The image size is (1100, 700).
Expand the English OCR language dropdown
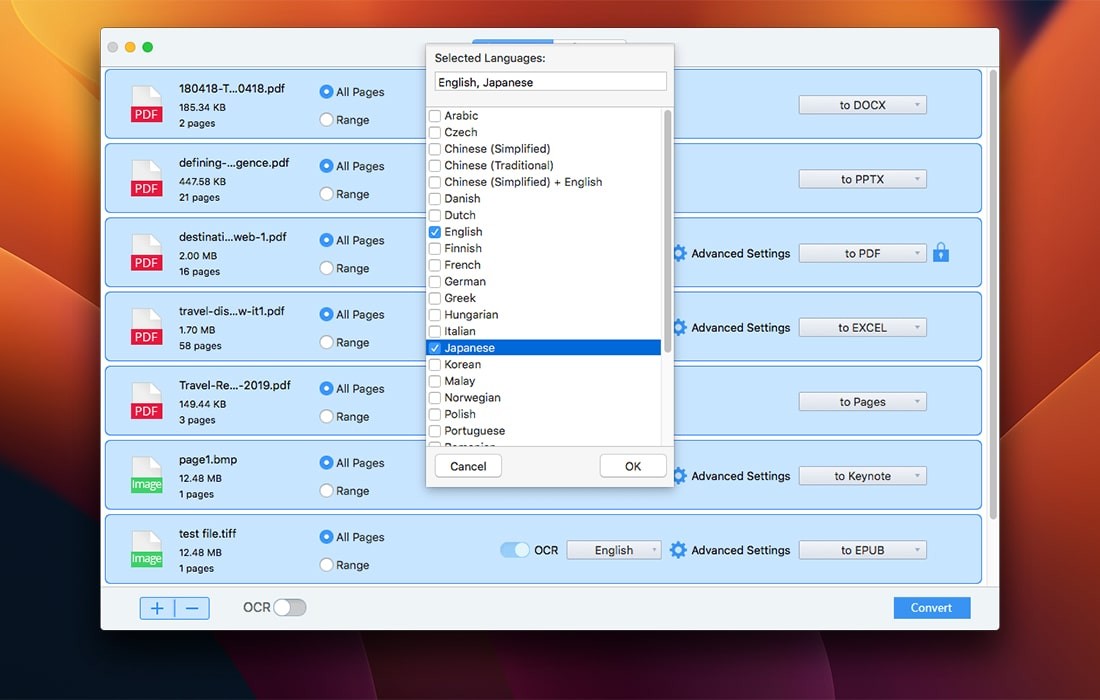613,550
